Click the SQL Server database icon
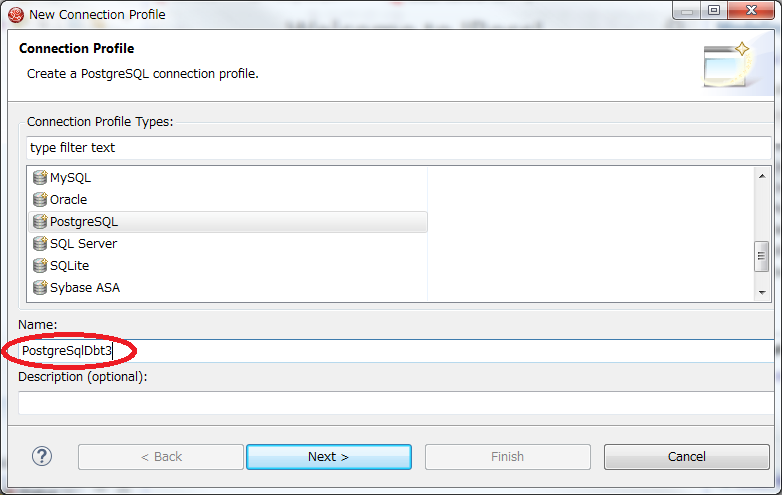 pos(40,243)
